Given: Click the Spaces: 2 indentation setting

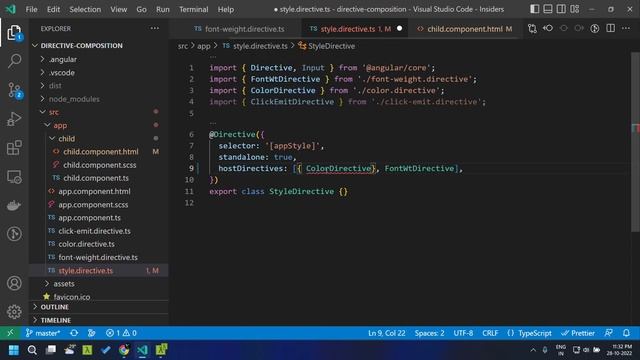Looking at the screenshot, I should click(x=429, y=333).
